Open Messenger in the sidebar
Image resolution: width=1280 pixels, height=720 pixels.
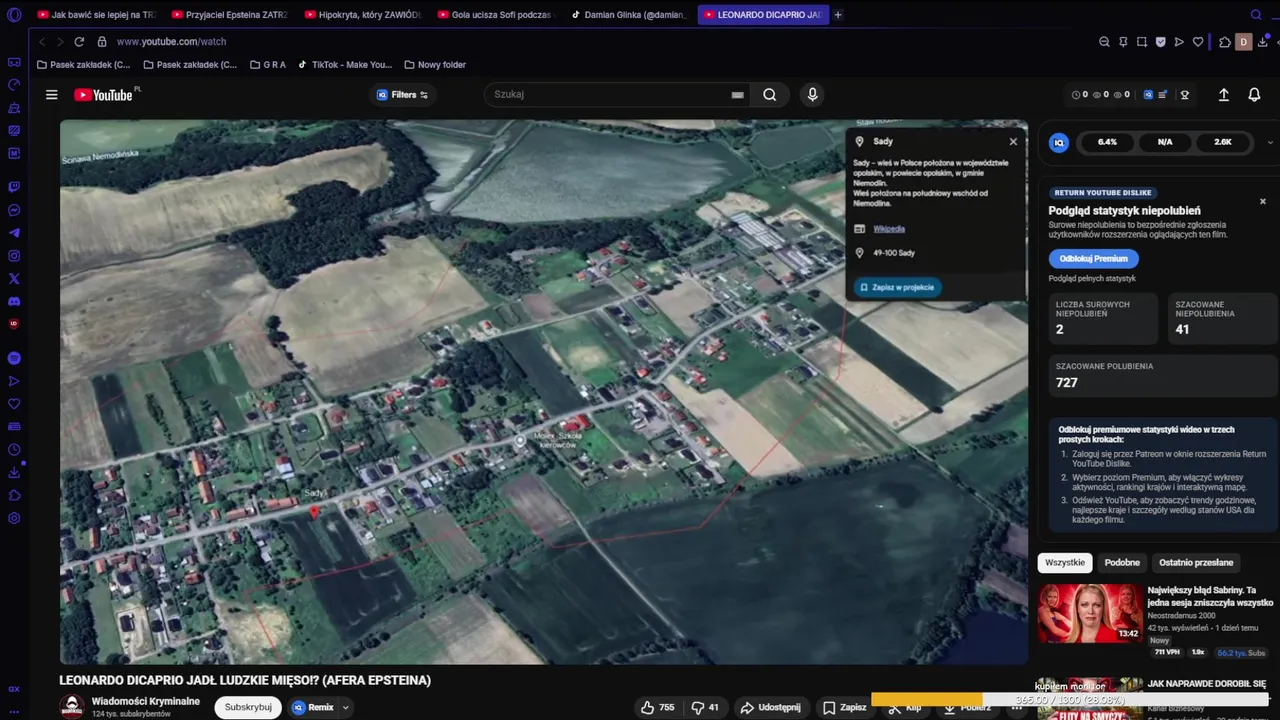(14, 210)
